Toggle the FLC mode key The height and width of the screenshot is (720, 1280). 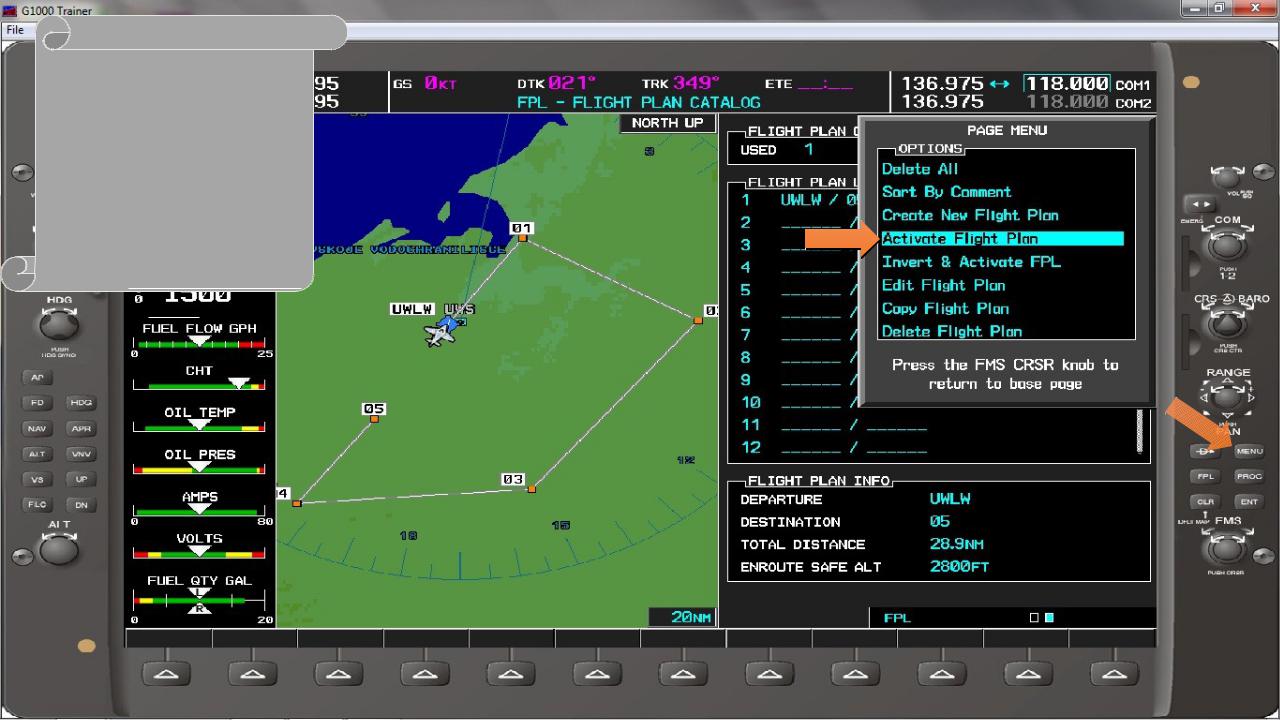tap(36, 505)
